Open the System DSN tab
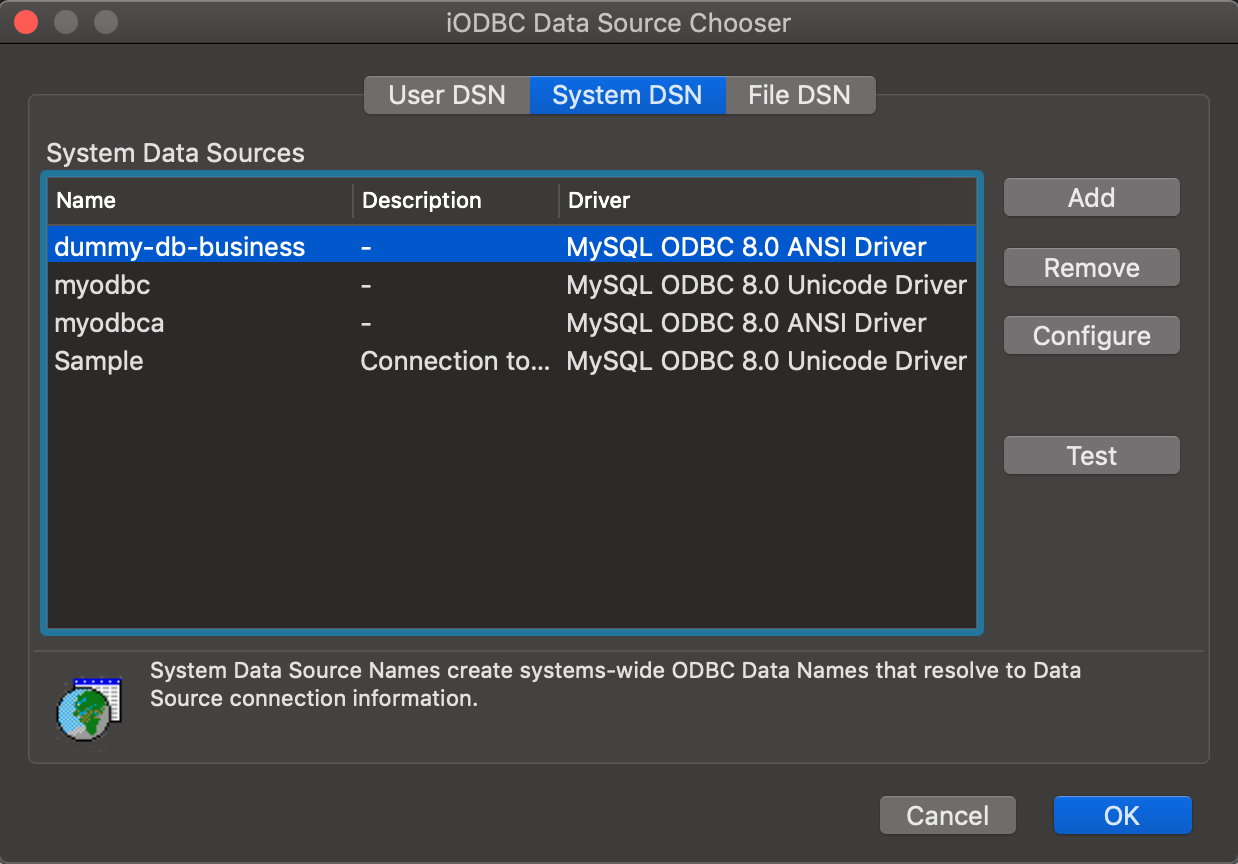1238x864 pixels. (627, 94)
